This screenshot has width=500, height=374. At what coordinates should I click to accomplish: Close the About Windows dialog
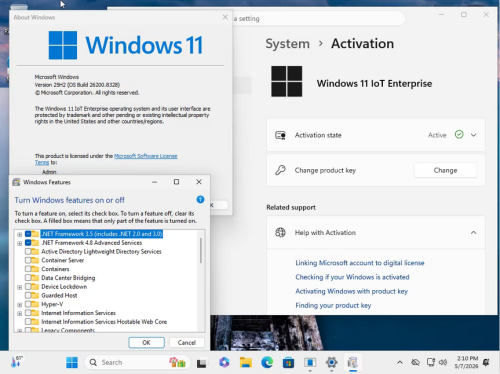pyautogui.click(x=225, y=17)
